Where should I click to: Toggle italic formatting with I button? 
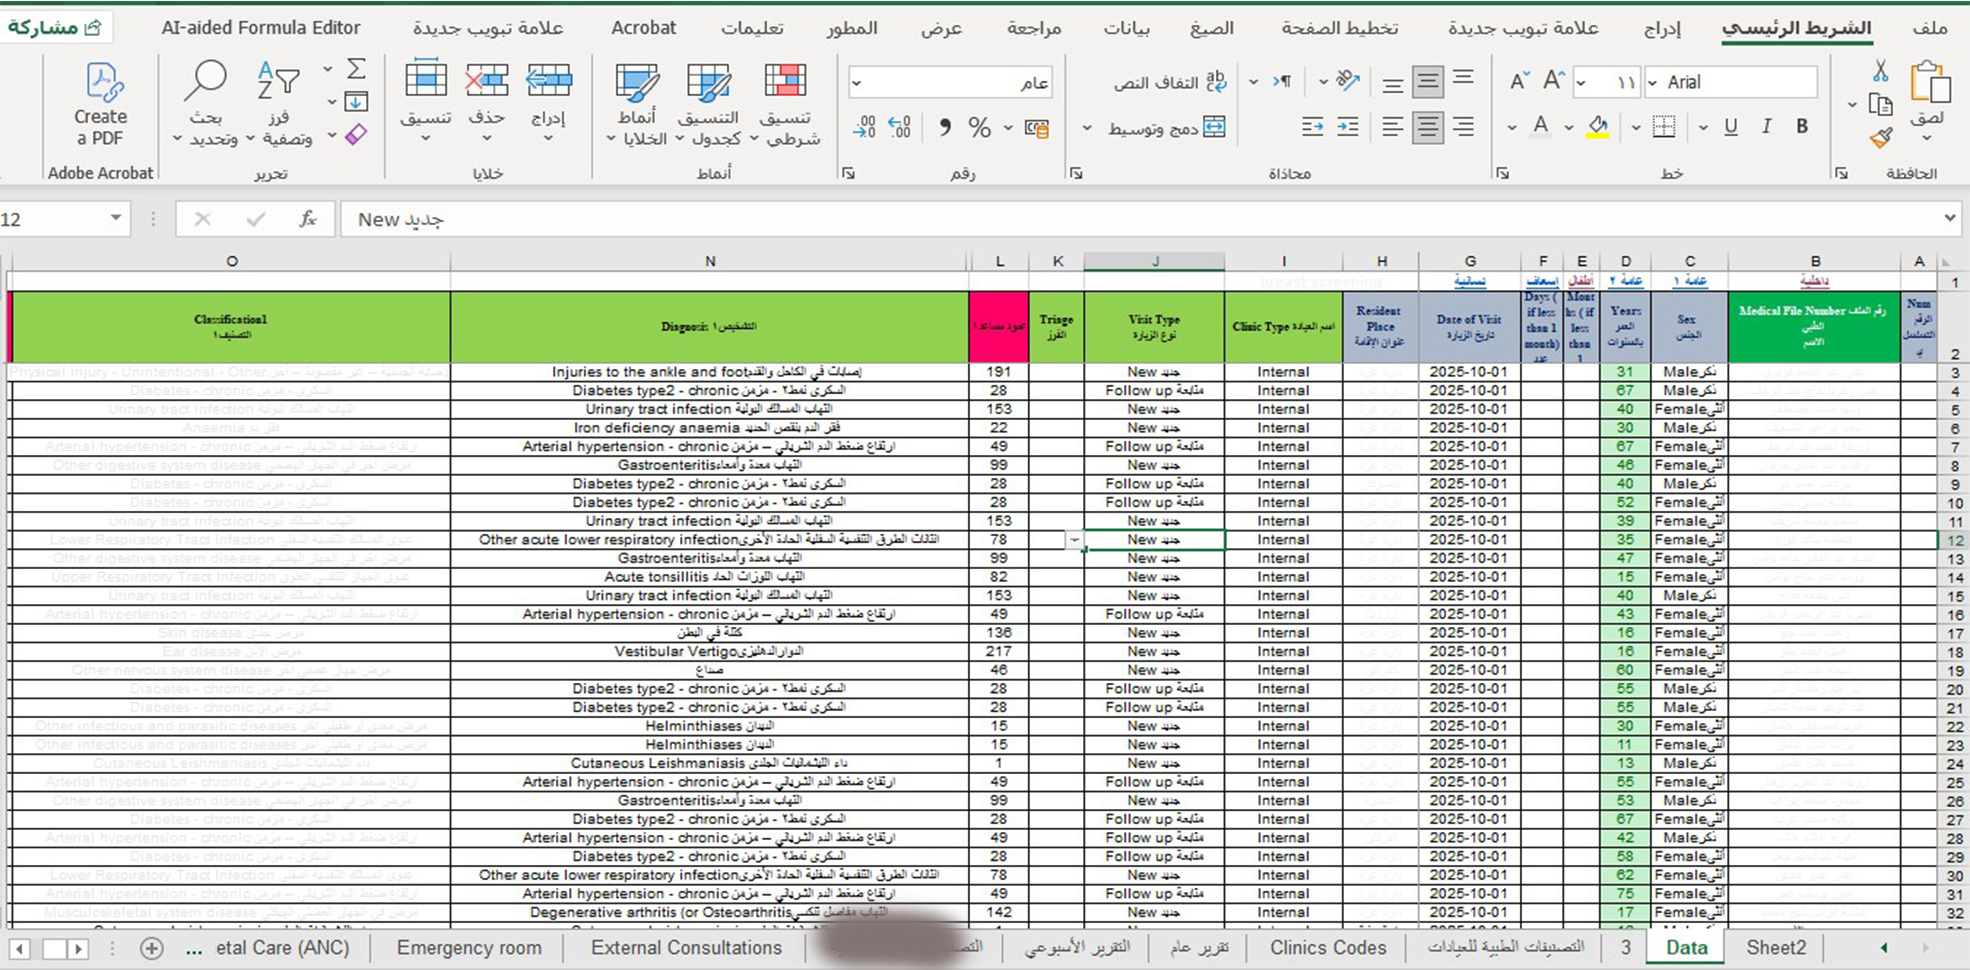(1767, 127)
